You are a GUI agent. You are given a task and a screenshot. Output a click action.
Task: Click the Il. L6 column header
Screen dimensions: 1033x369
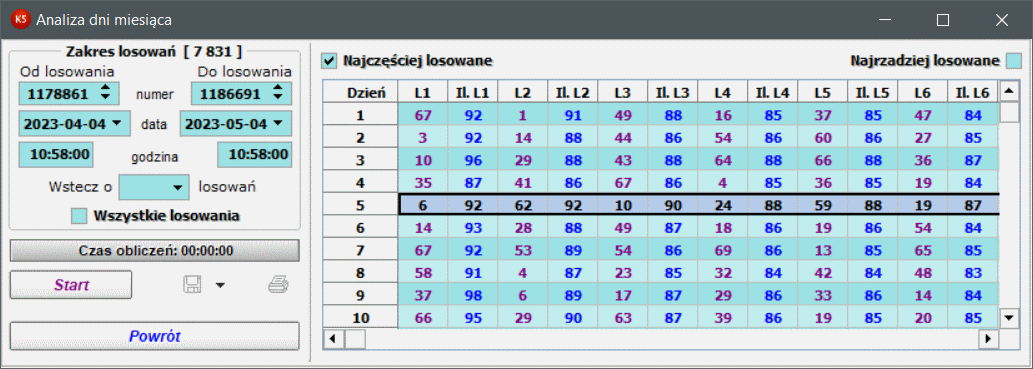972,93
